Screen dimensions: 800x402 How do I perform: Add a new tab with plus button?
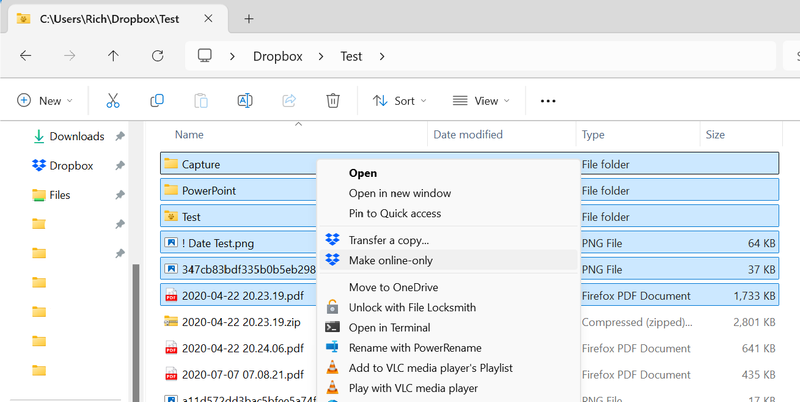pos(249,18)
